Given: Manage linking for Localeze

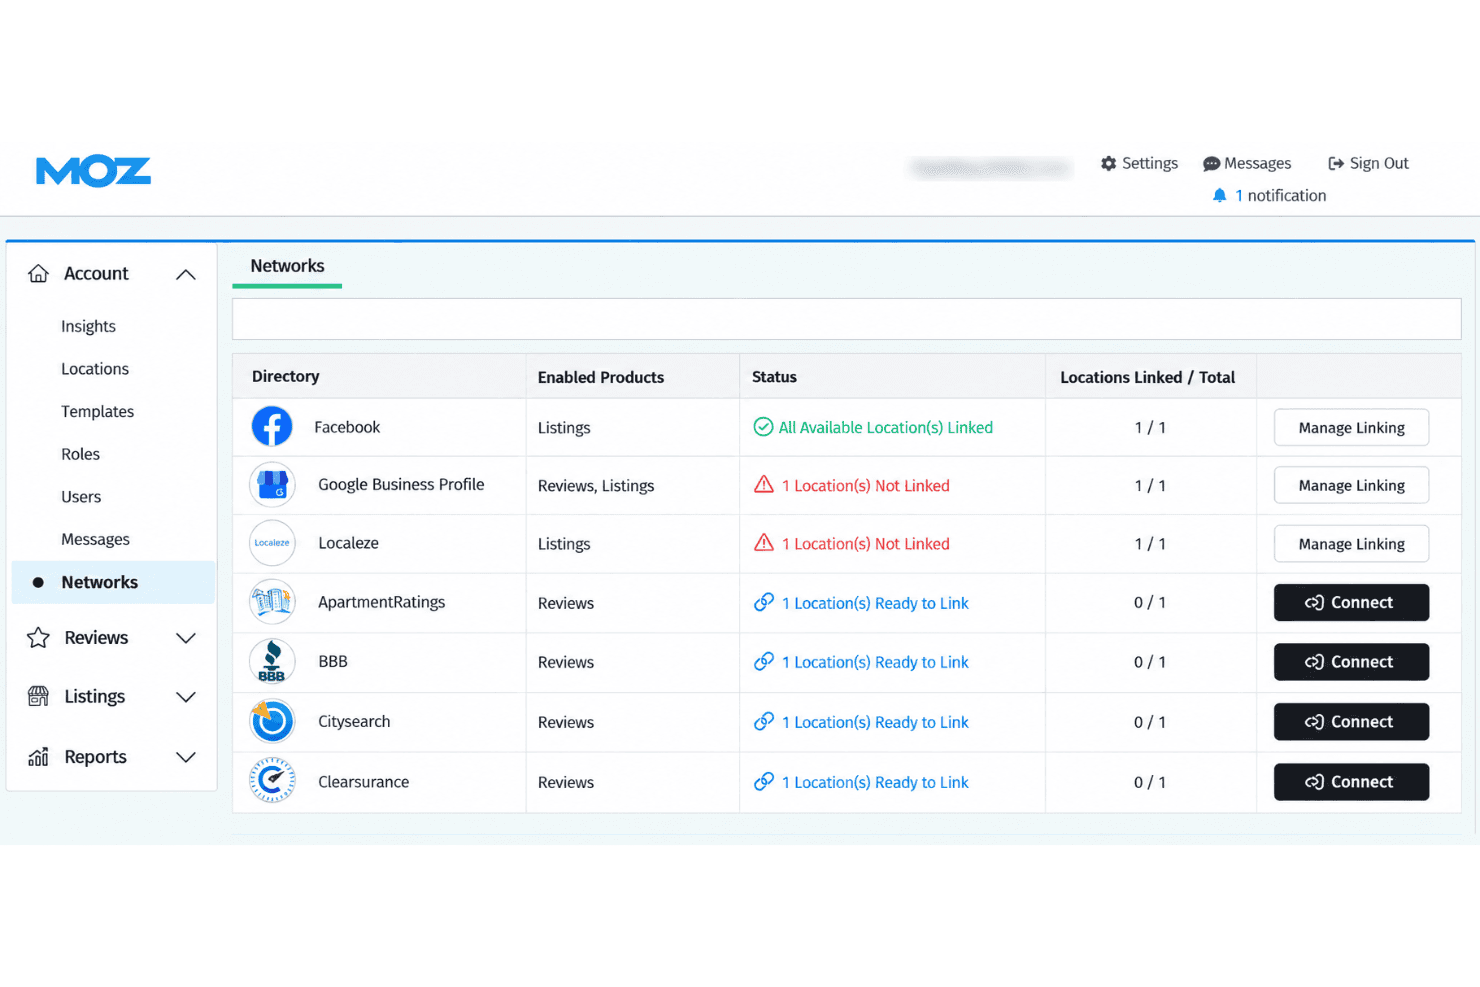Looking at the screenshot, I should [1351, 544].
